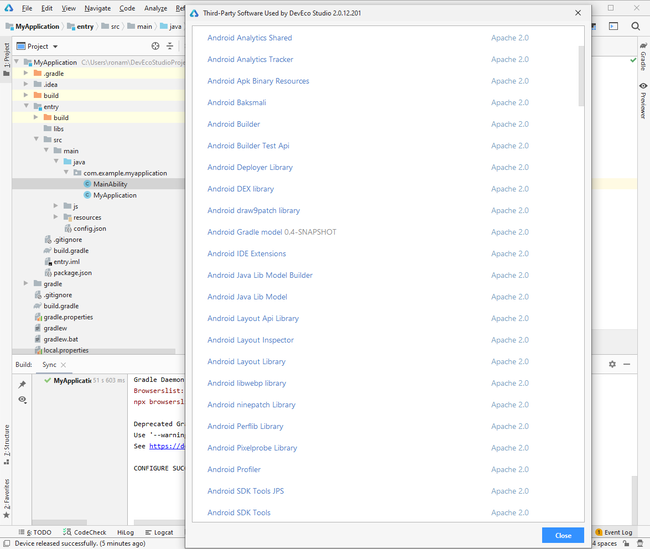
Task: Open the 2: Favorites side tab
Action: coord(6,498)
